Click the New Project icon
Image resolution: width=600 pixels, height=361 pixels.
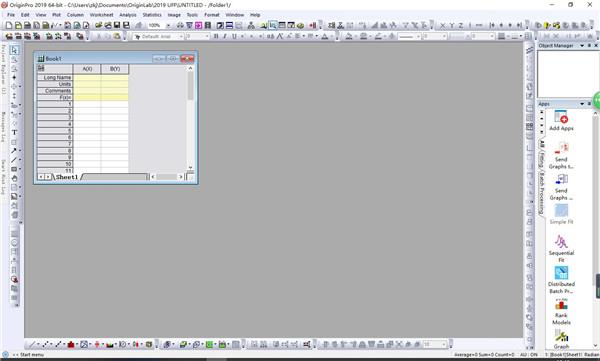tap(9, 25)
